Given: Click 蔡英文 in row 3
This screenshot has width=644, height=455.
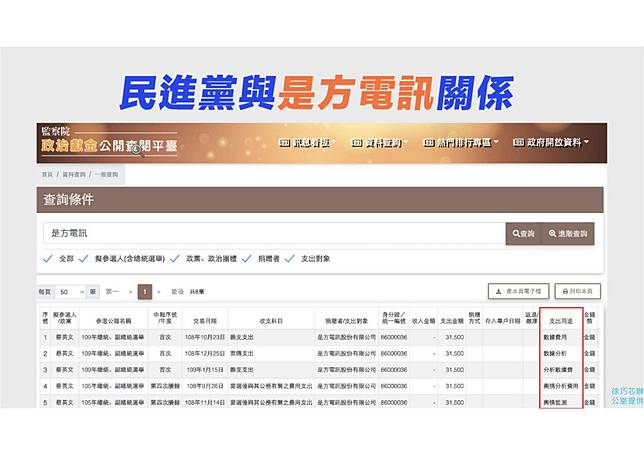Looking at the screenshot, I should pos(64,370).
